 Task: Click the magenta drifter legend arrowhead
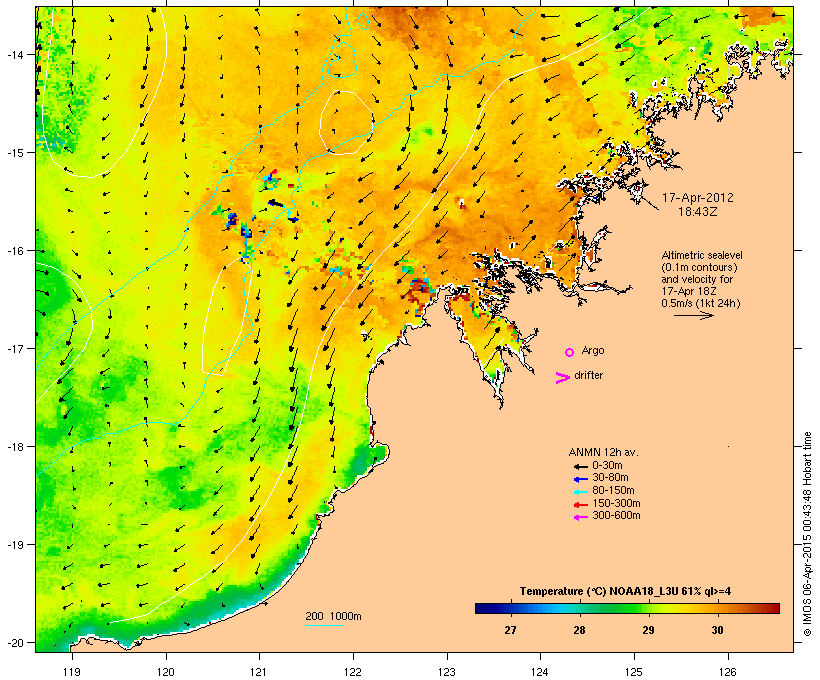tap(562, 378)
